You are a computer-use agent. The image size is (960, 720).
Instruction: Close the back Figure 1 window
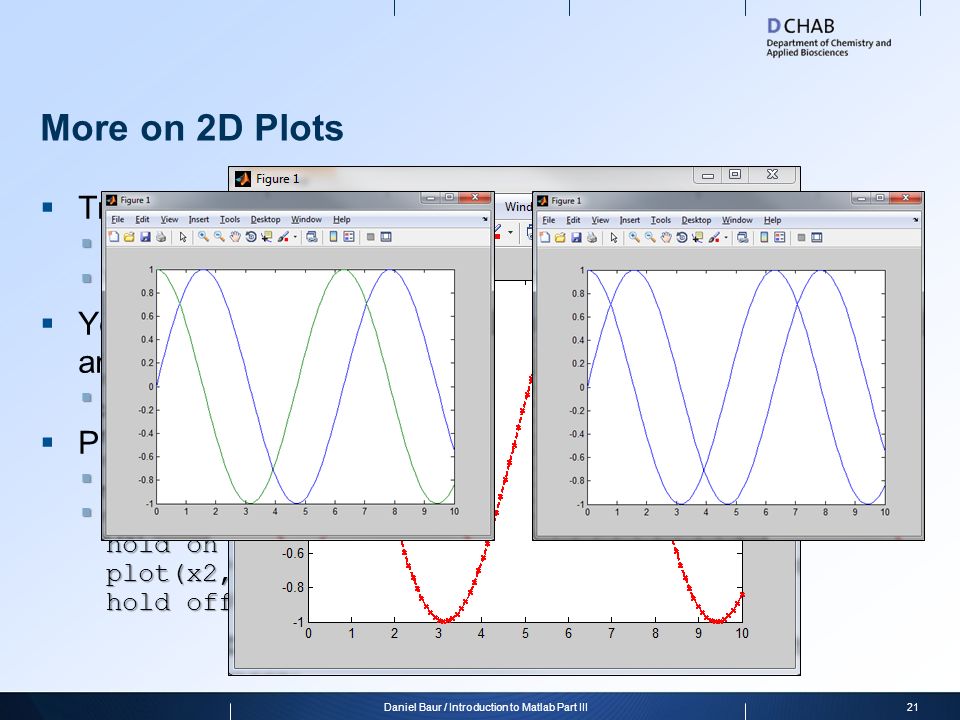[x=772, y=175]
